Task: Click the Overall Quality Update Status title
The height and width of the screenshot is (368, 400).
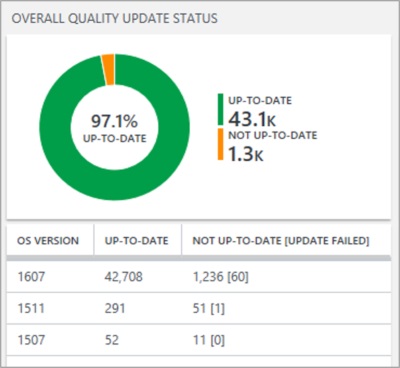Action: tap(115, 18)
